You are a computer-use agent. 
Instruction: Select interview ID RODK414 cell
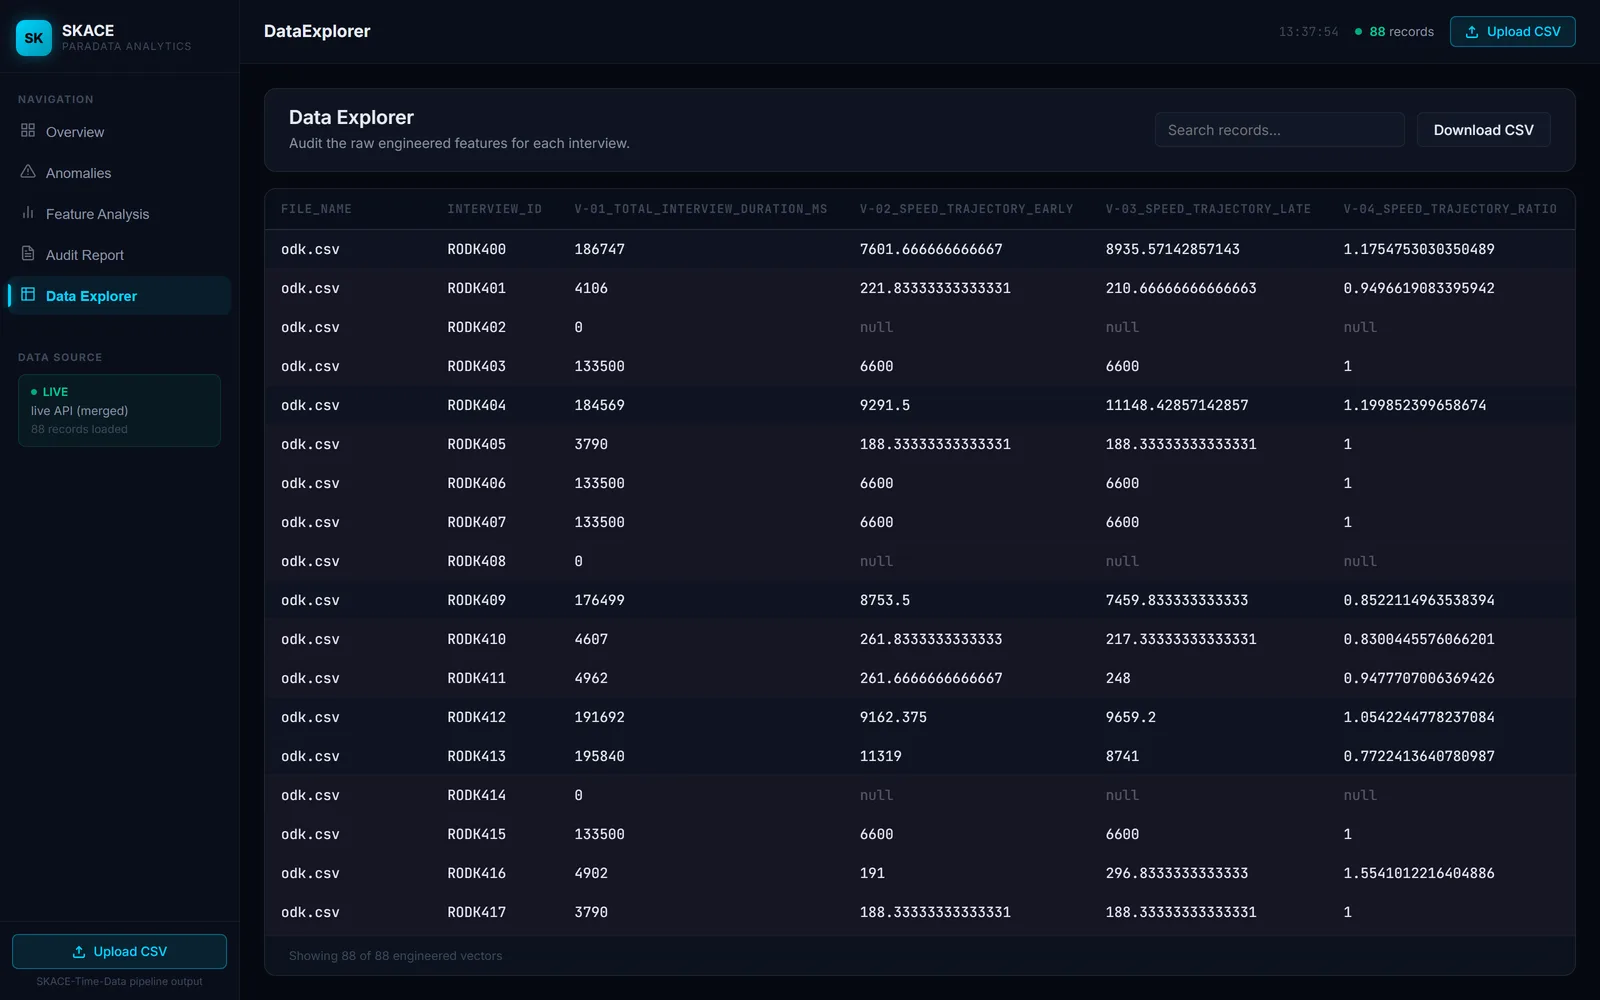point(476,795)
